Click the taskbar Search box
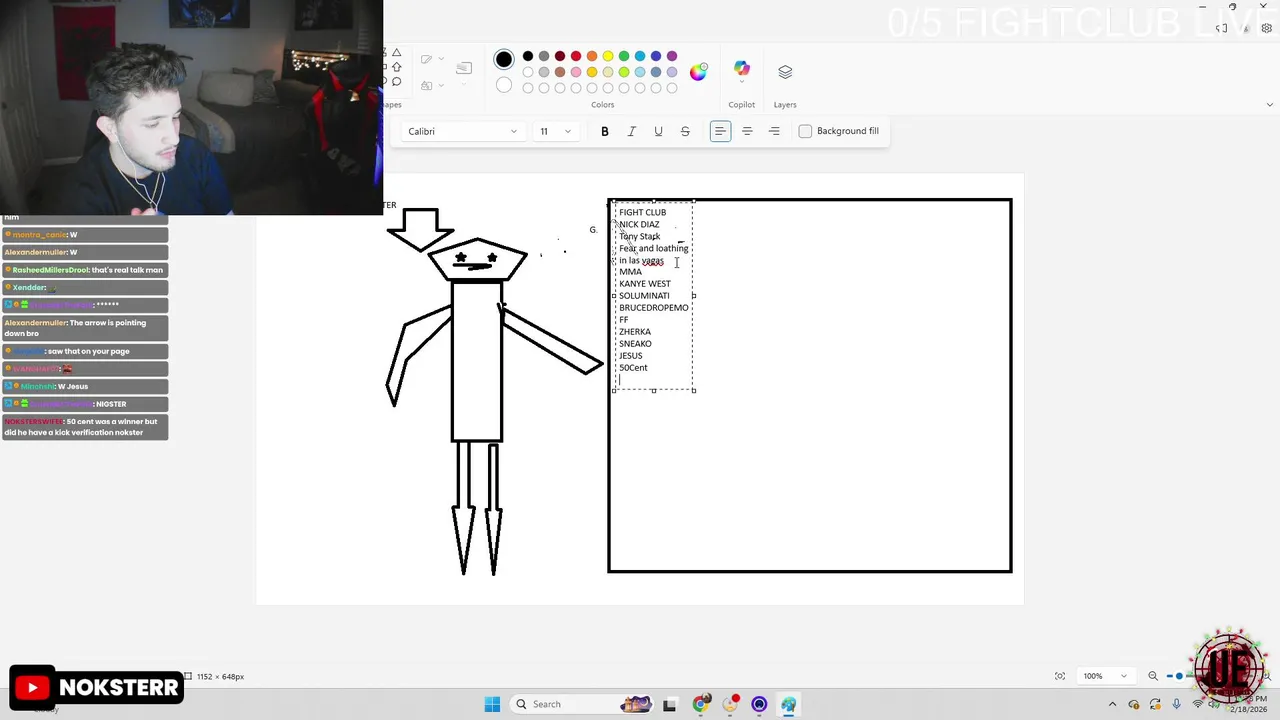Viewport: 1280px width, 720px height. [x=580, y=704]
